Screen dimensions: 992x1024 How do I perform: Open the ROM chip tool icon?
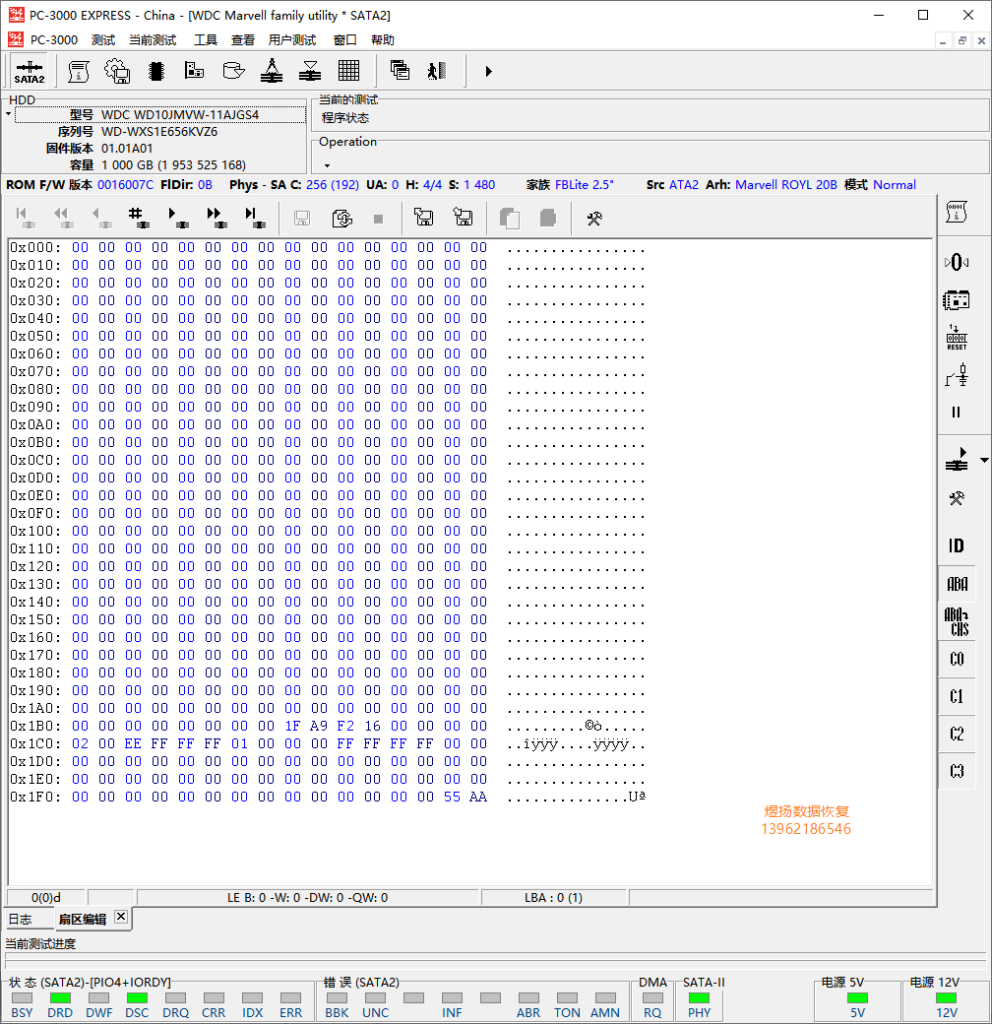pos(156,71)
